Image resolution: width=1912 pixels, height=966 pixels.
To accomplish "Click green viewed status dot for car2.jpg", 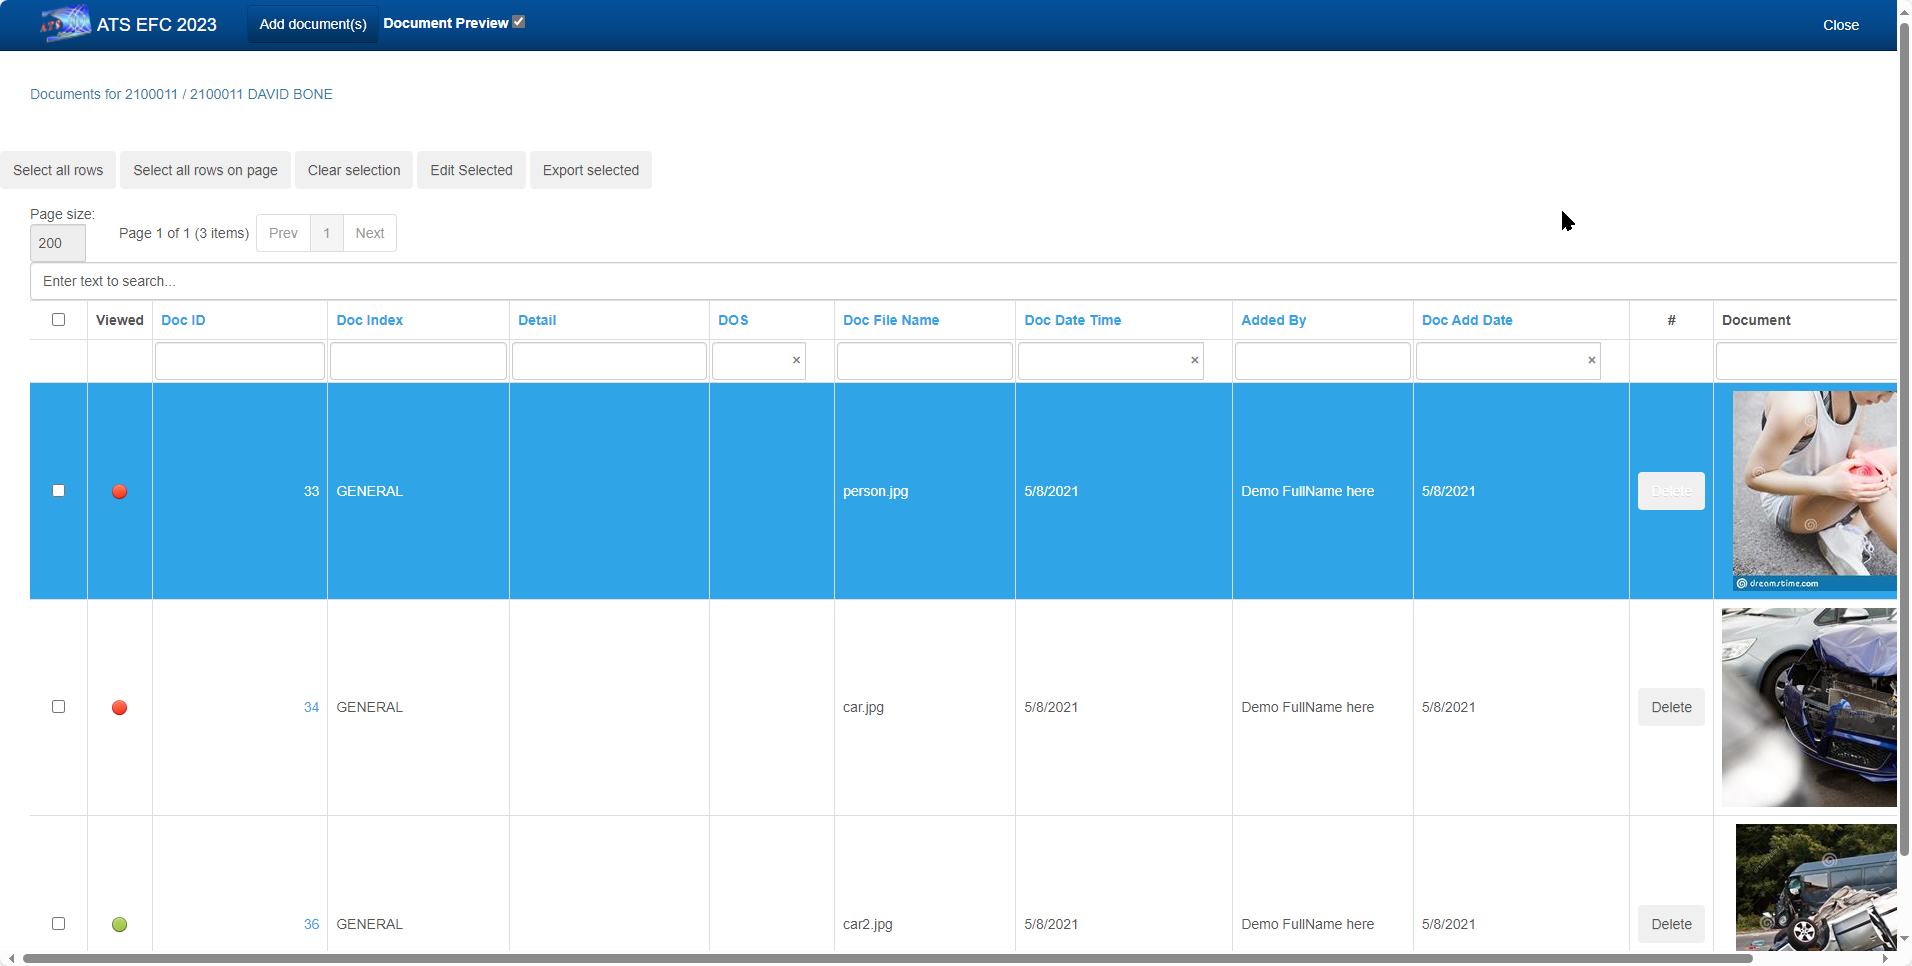I will coord(119,924).
